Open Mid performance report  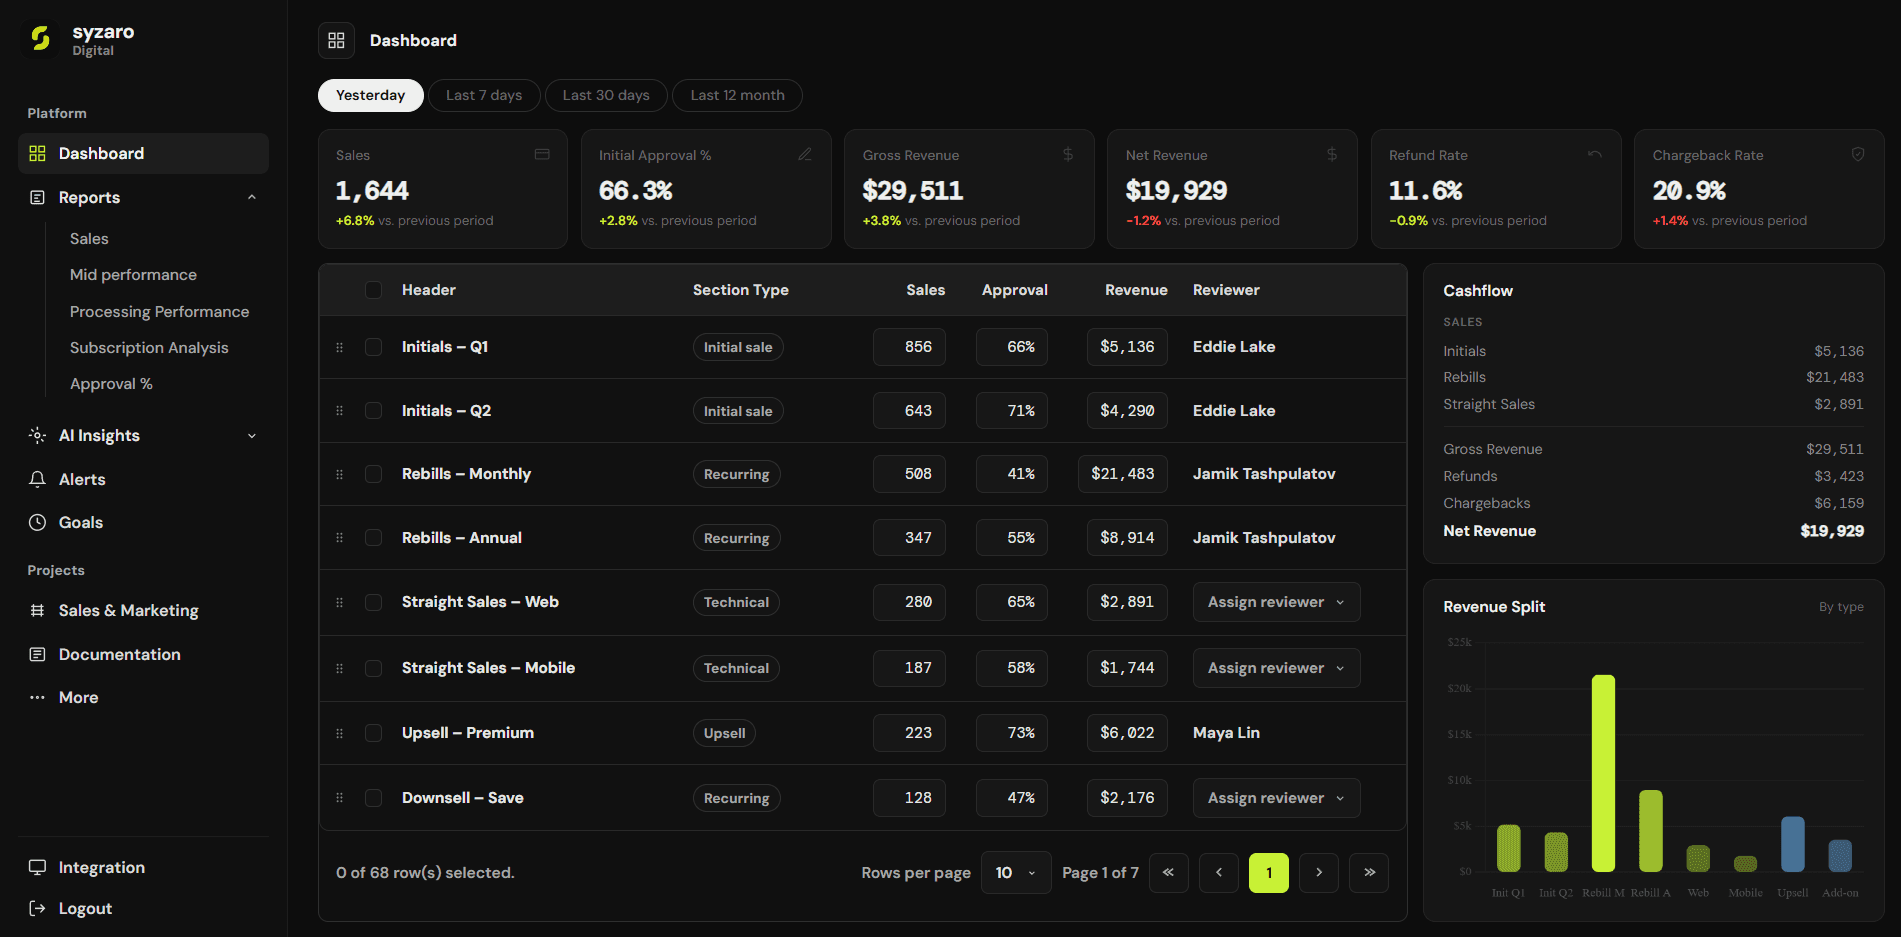(x=133, y=275)
